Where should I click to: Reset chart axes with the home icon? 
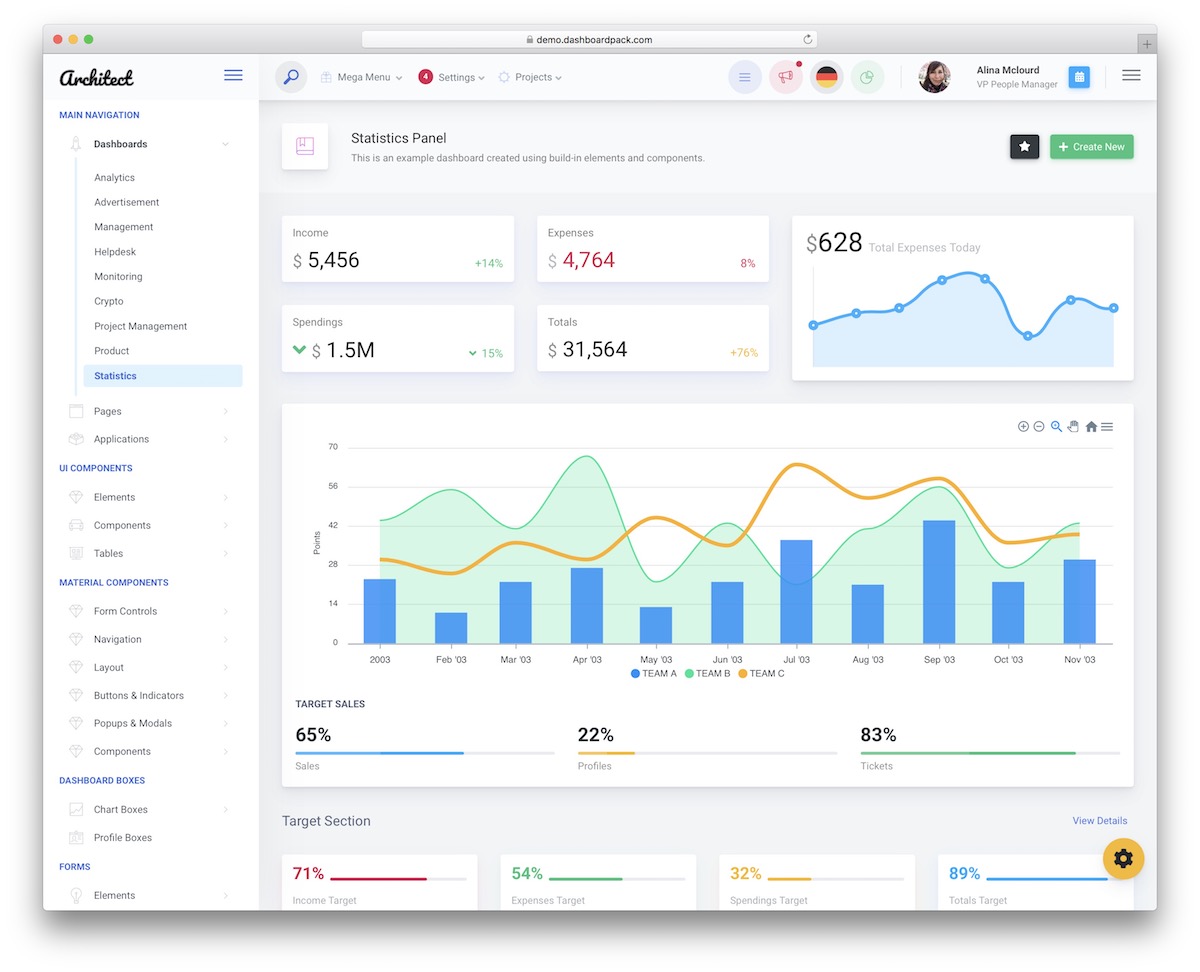(1091, 426)
